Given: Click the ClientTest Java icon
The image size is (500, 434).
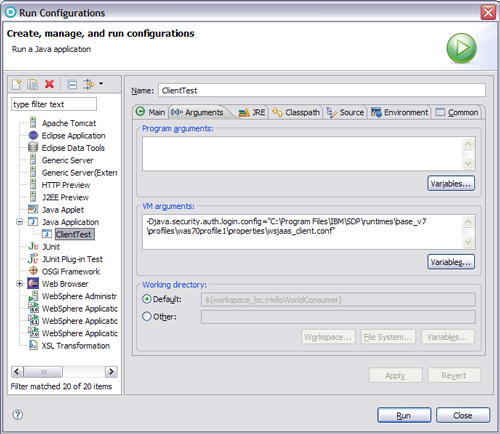Looking at the screenshot, I should (47, 234).
